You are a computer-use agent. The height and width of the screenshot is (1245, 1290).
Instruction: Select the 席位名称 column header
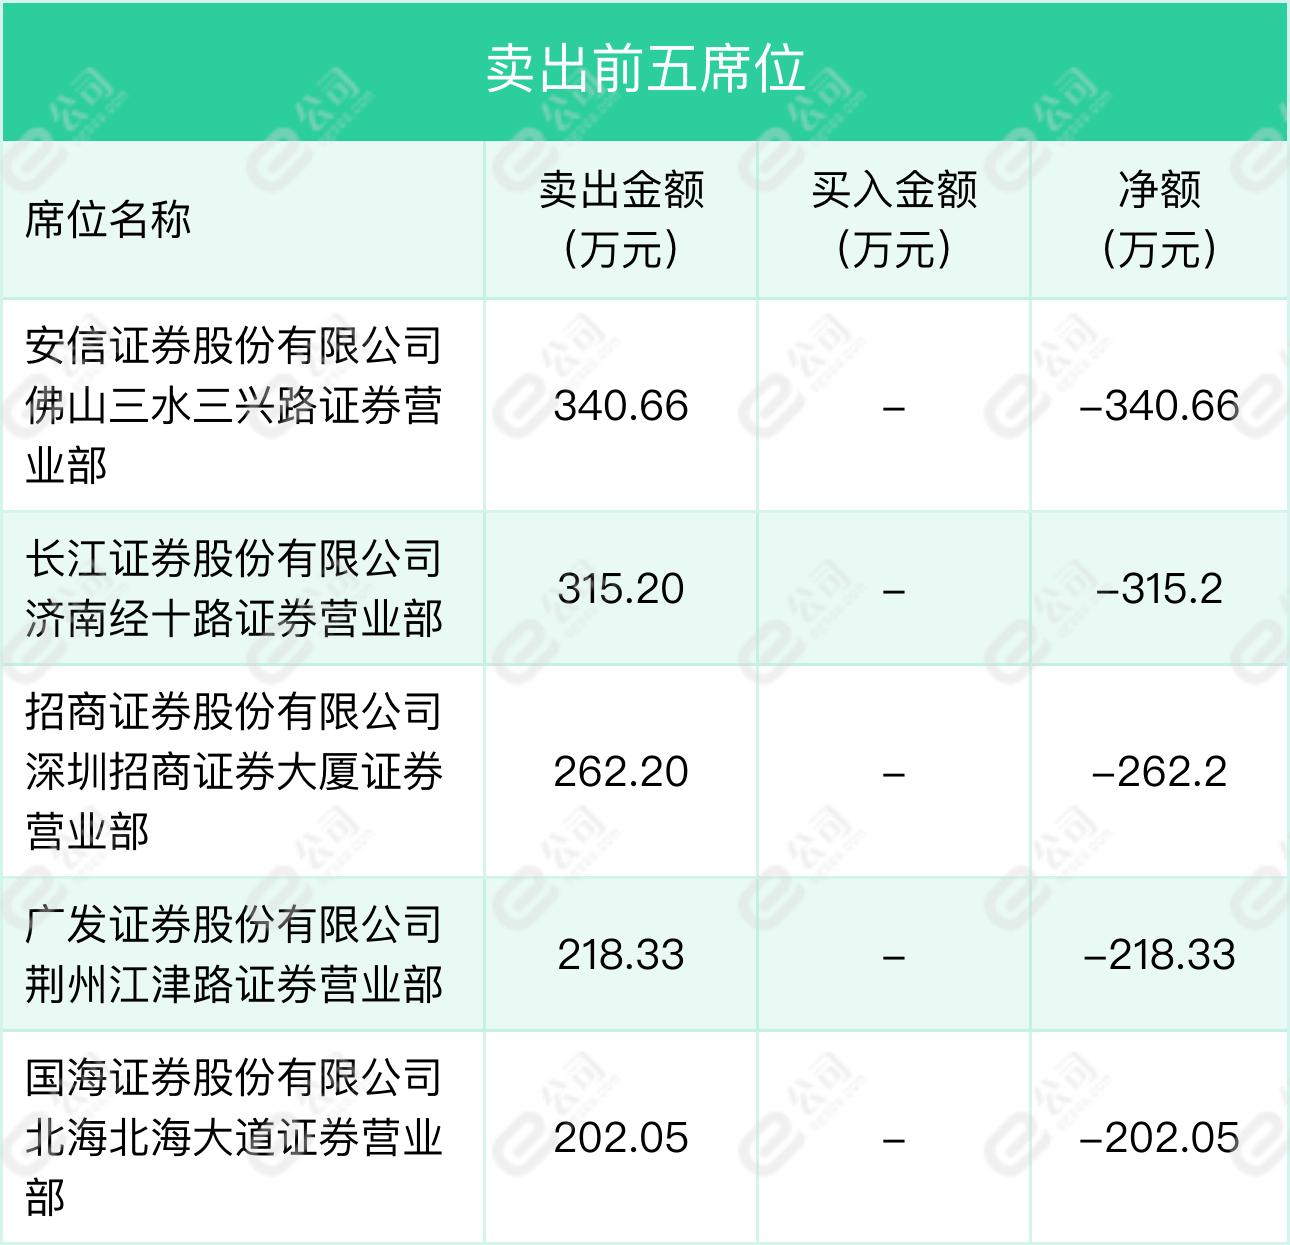pos(108,219)
